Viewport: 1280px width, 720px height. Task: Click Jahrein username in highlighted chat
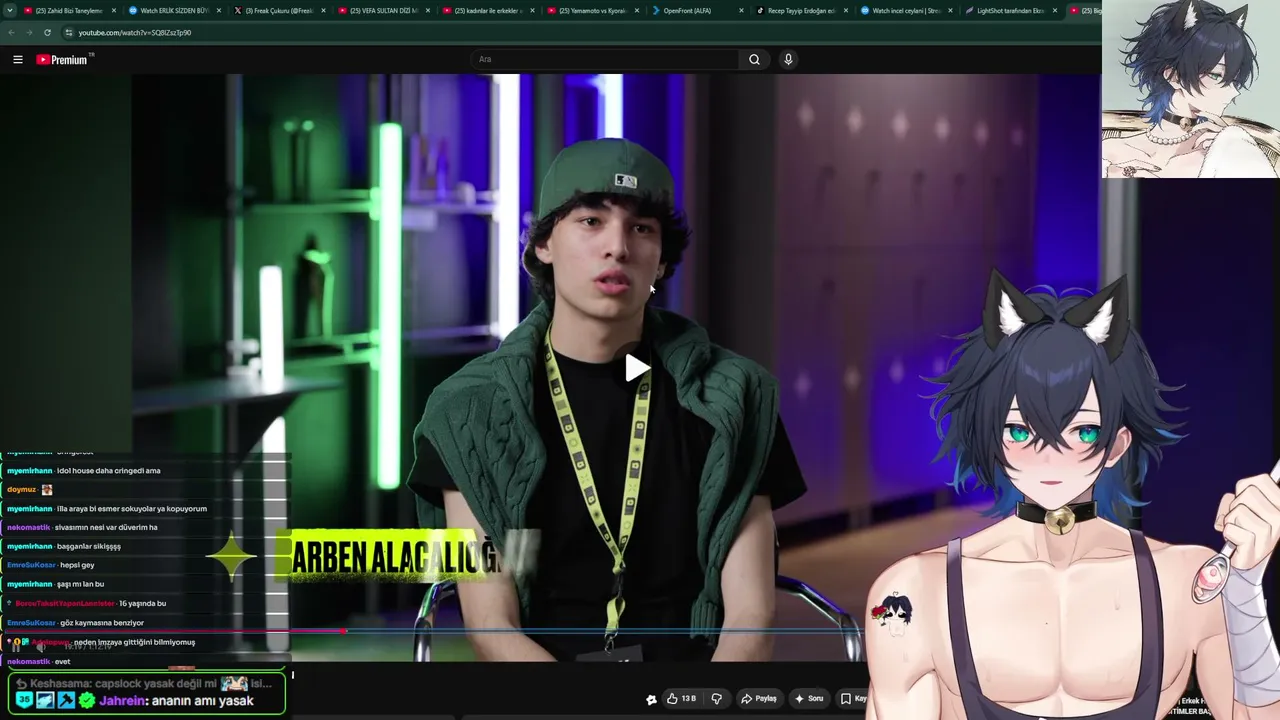point(122,701)
